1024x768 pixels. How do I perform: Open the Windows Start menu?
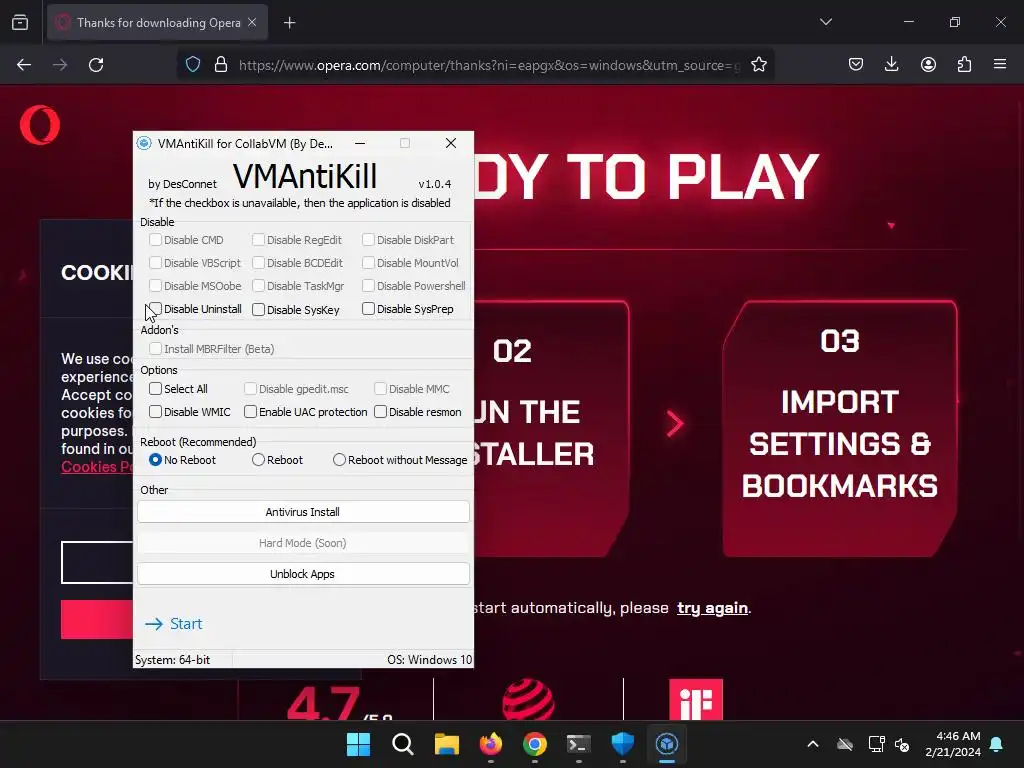point(358,744)
